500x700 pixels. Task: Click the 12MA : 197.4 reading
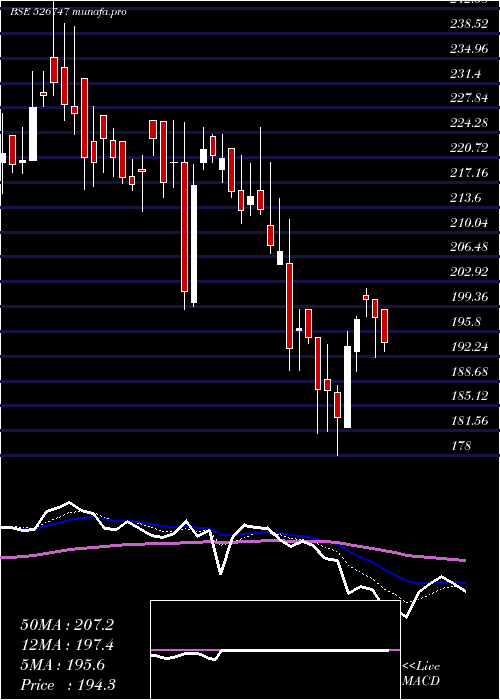(67, 645)
